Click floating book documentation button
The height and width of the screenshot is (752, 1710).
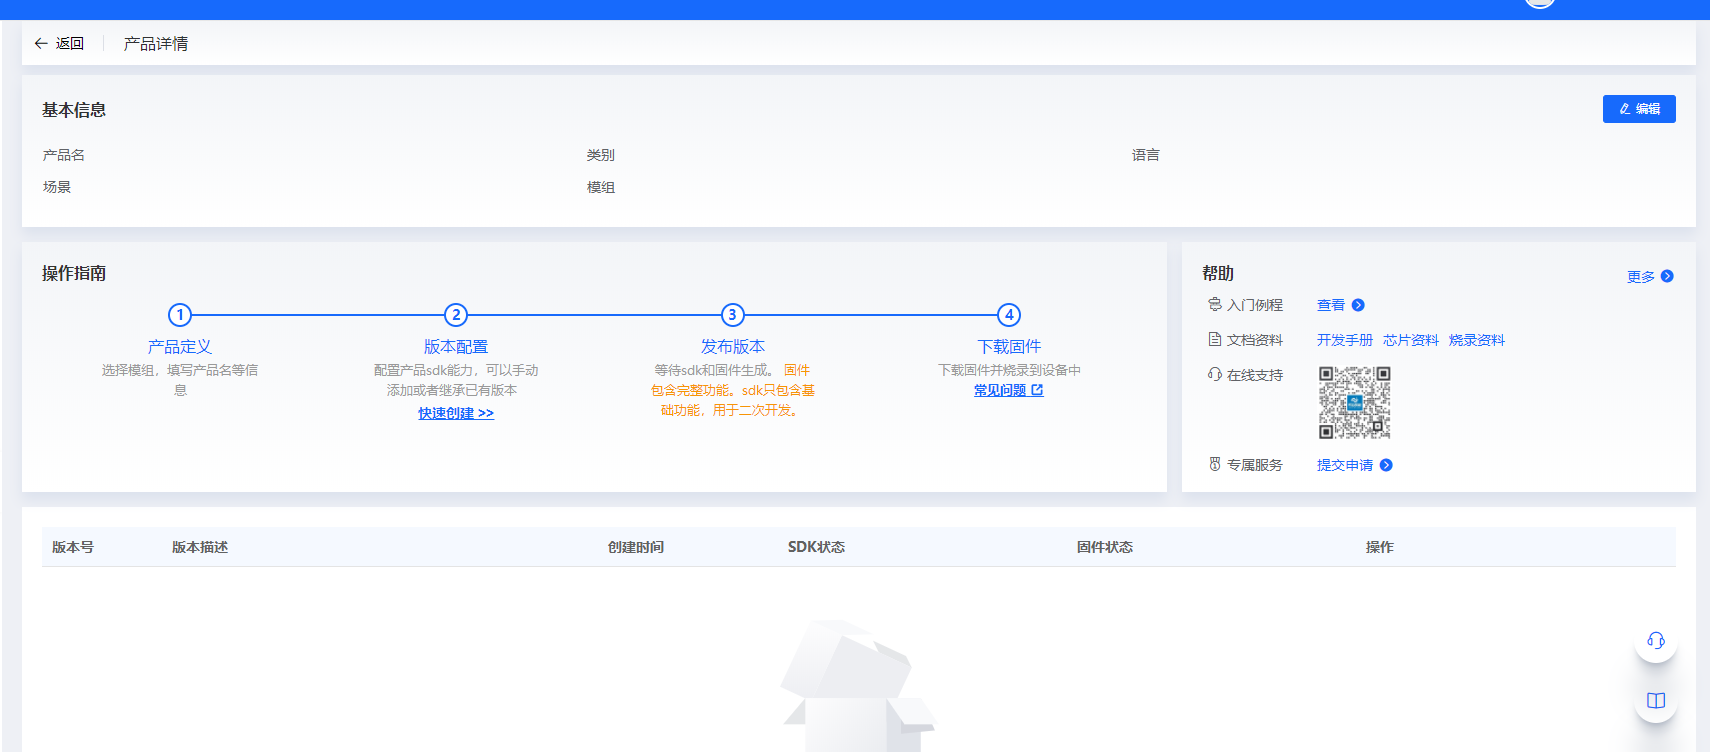1656,701
